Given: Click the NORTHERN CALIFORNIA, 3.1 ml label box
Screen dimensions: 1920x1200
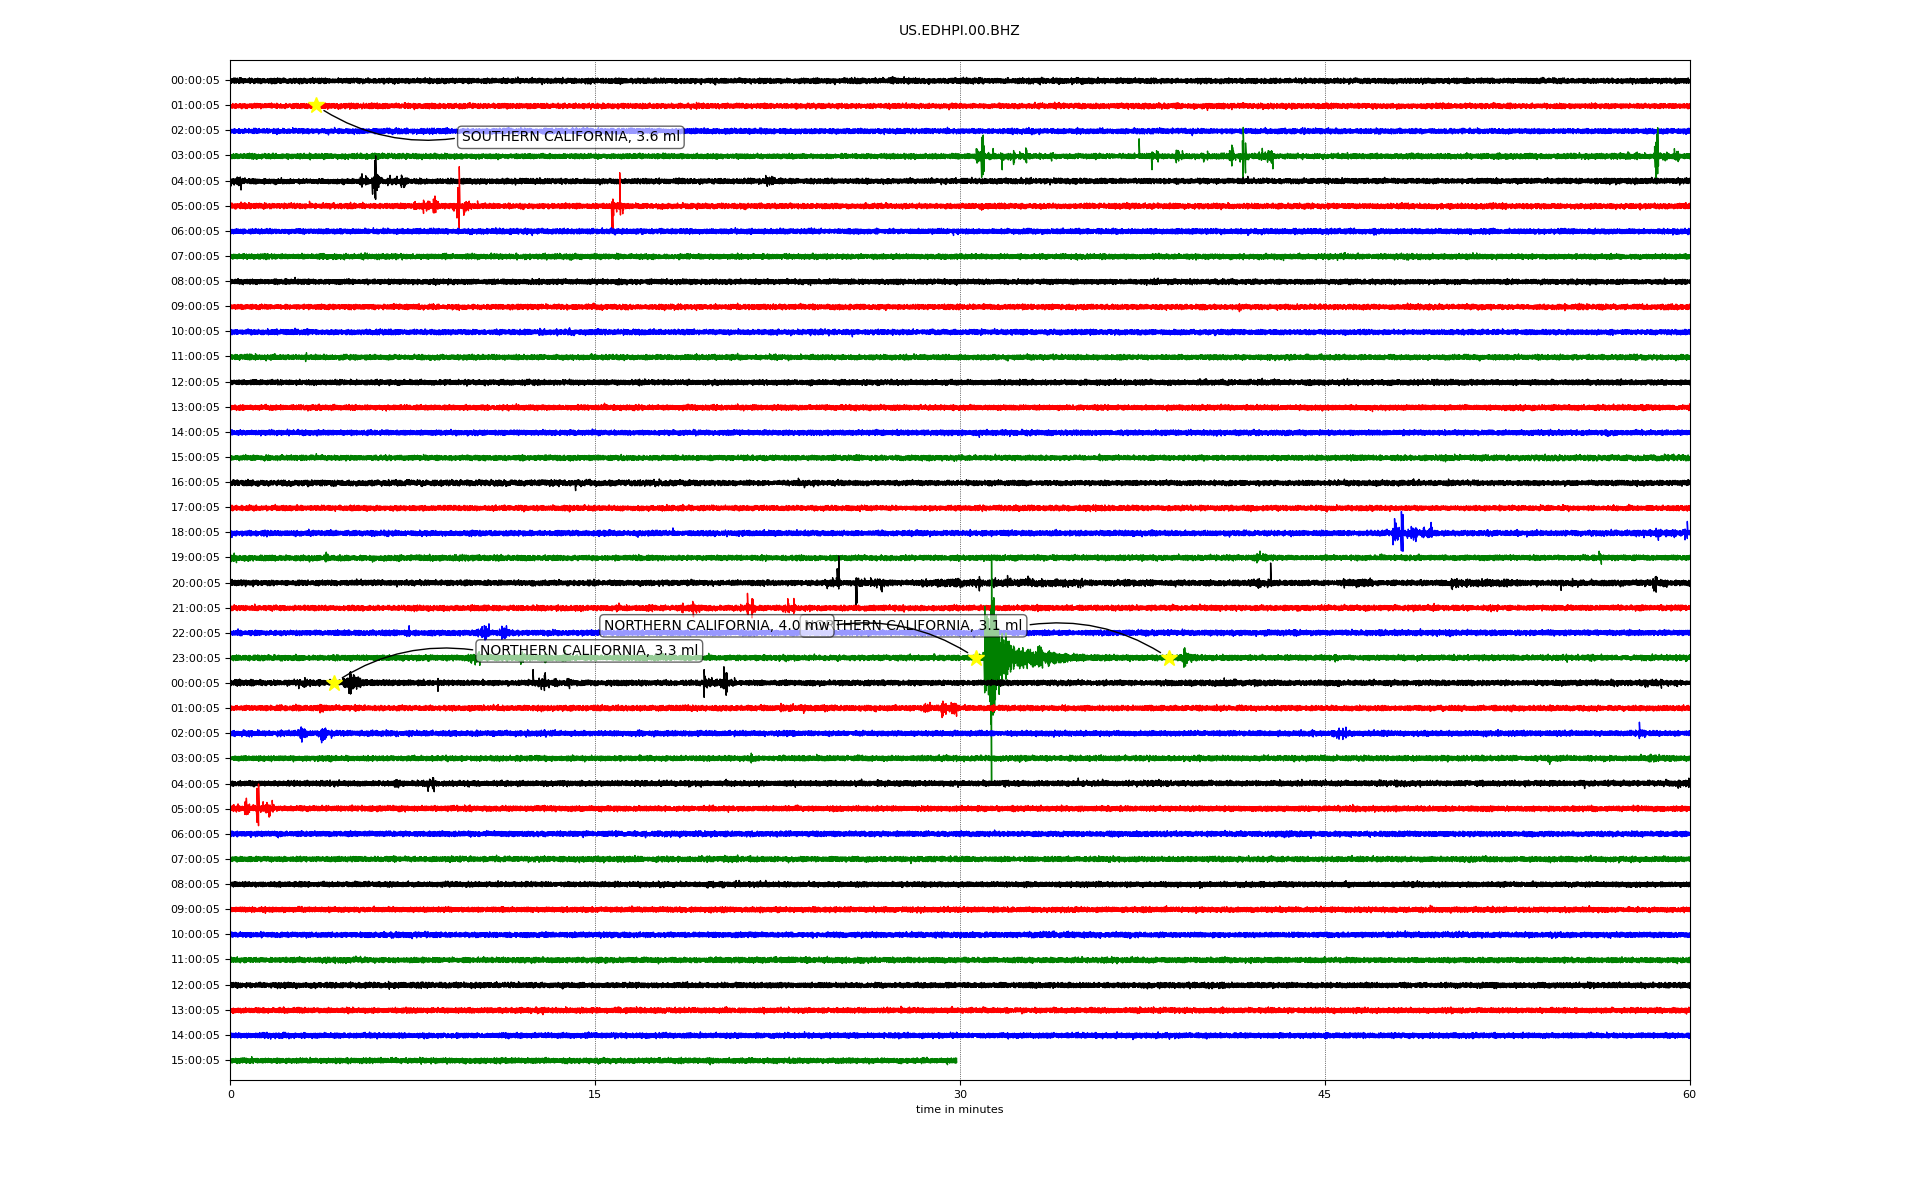Looking at the screenshot, I should 930,626.
